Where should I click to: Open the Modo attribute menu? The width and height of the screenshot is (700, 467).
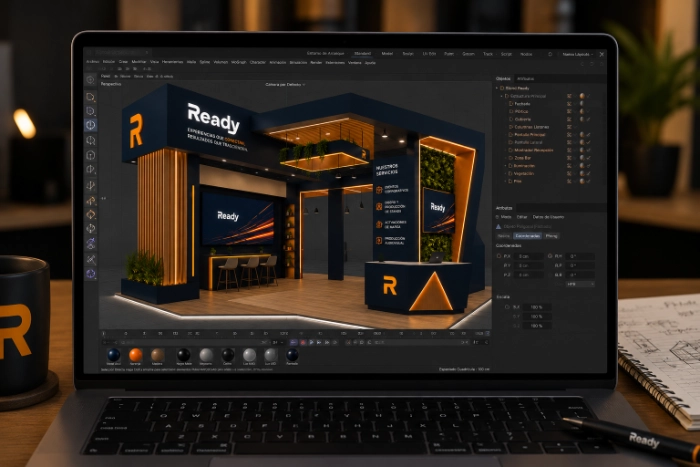(x=506, y=217)
